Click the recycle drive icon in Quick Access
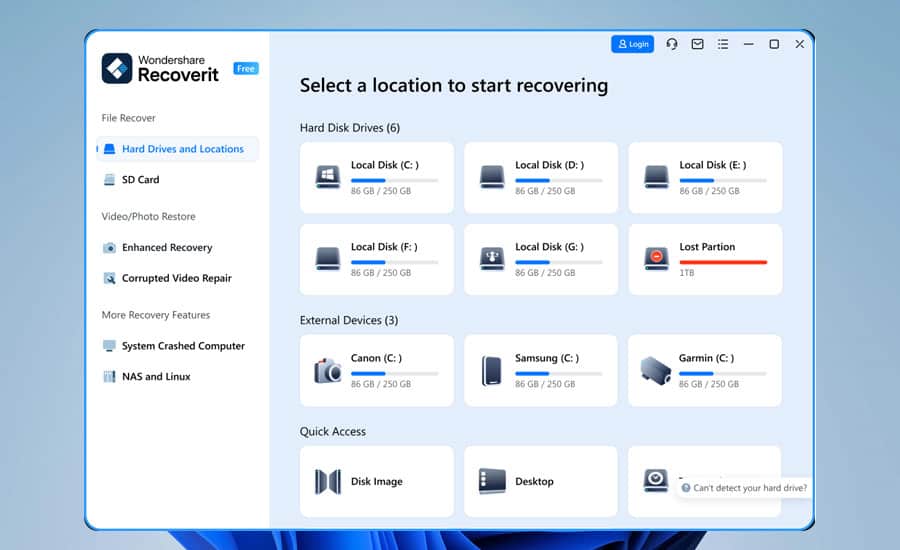The height and width of the screenshot is (550, 900). tap(655, 481)
